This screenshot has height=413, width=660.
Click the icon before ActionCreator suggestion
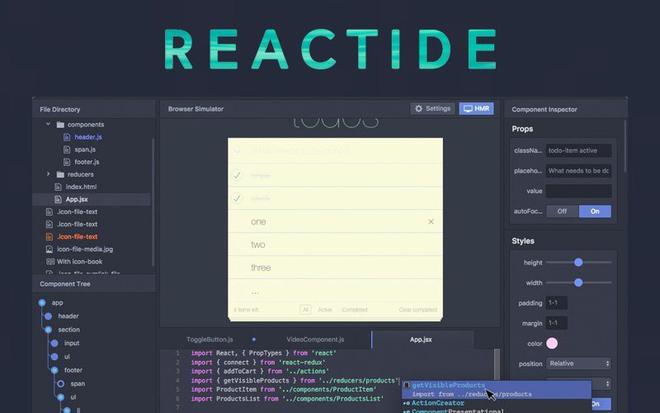[407, 403]
